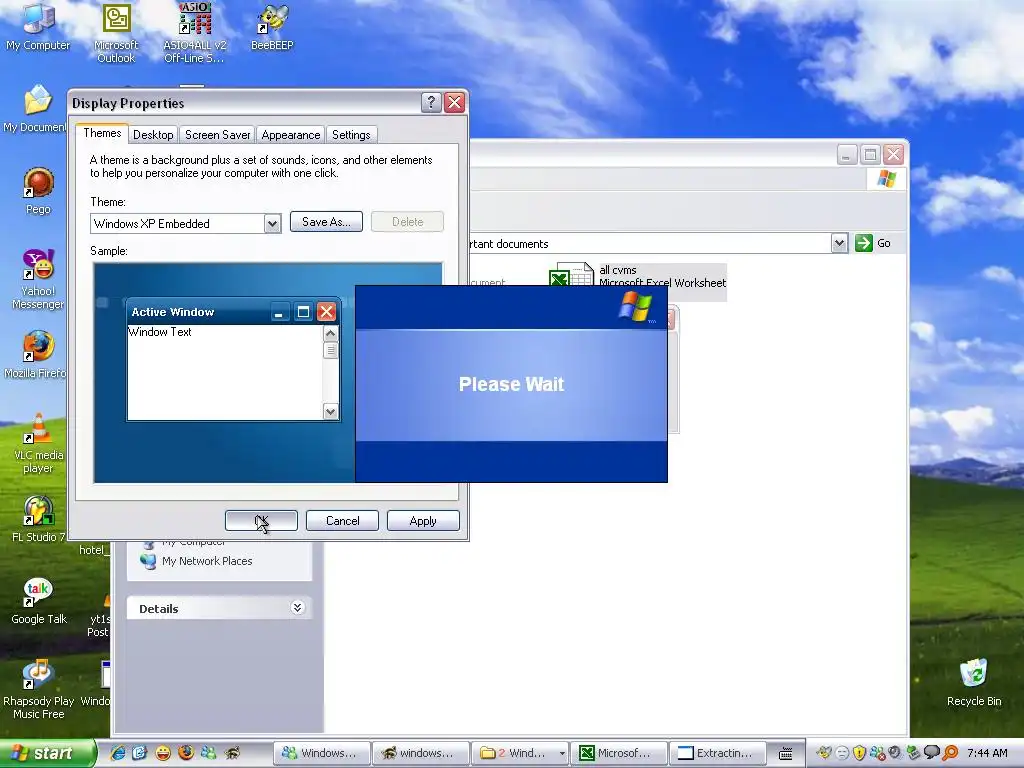
Task: Open Microsoft Outlook desktop shortcut
Action: tap(116, 33)
